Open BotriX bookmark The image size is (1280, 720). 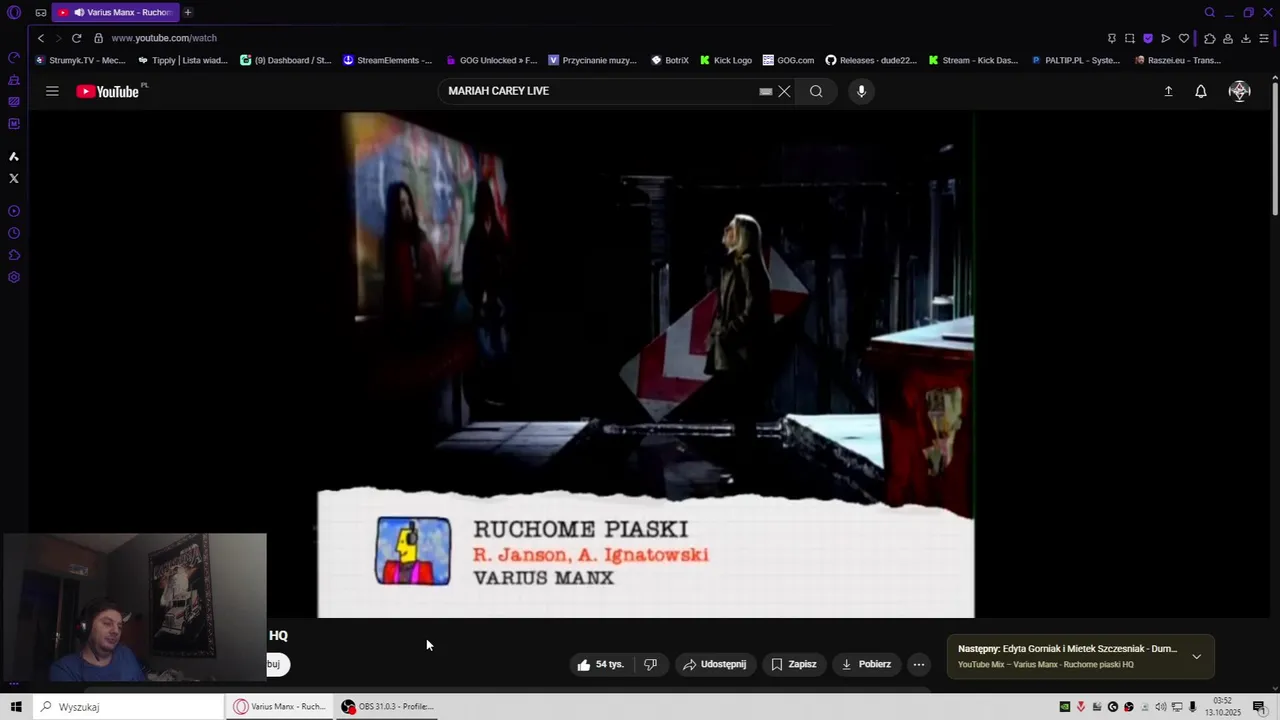click(x=670, y=60)
